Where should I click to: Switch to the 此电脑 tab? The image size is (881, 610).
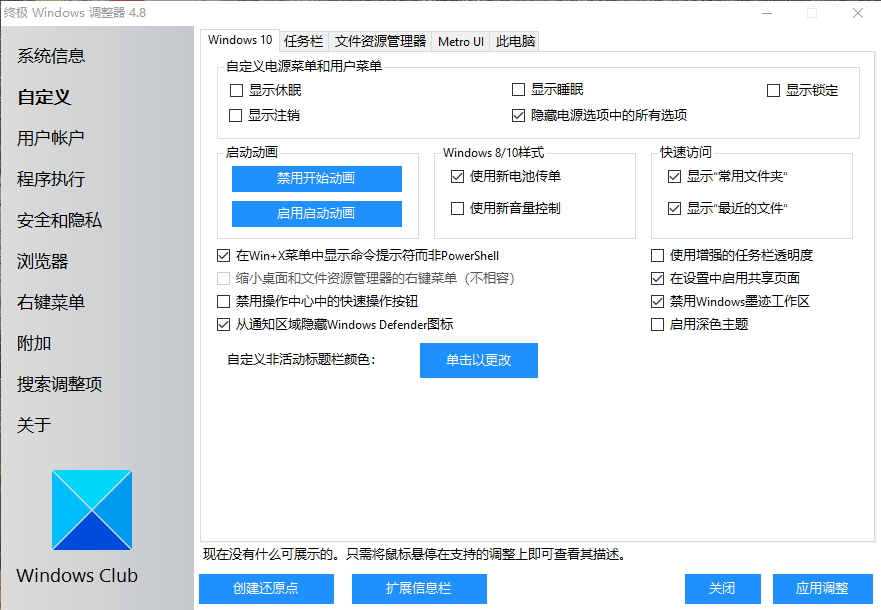click(514, 41)
